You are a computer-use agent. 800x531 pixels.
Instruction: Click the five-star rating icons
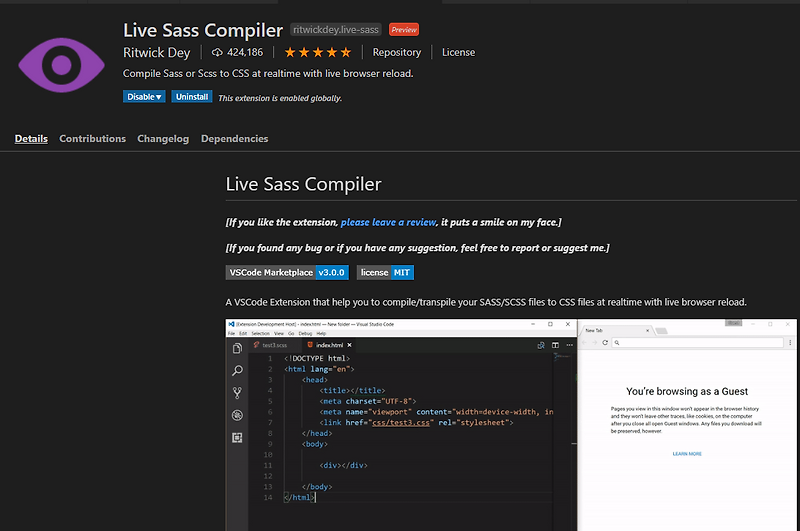click(318, 53)
